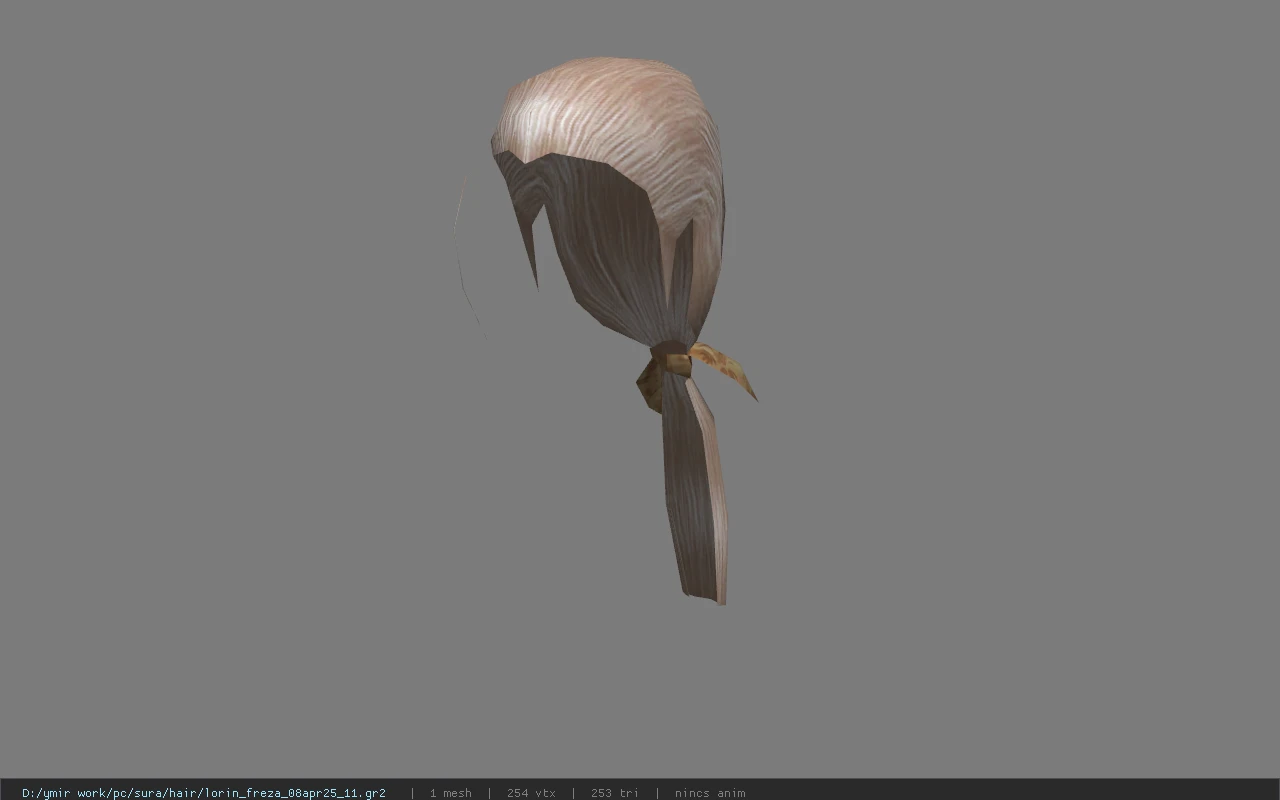
Task: Click the file path lorin_freza_08apr25_11.gr2
Action: pyautogui.click(x=203, y=793)
